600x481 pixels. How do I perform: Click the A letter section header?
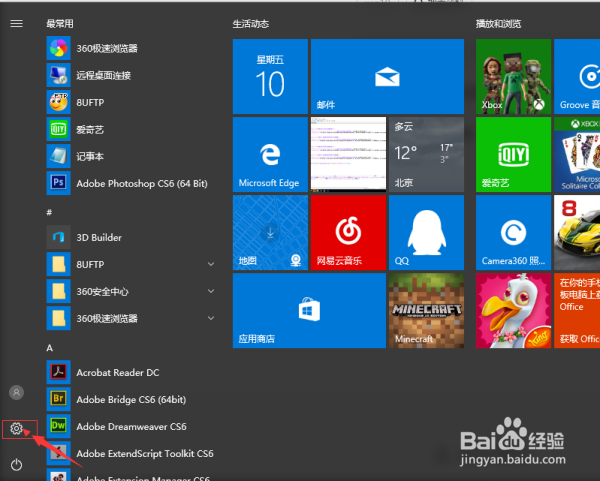pos(49,348)
